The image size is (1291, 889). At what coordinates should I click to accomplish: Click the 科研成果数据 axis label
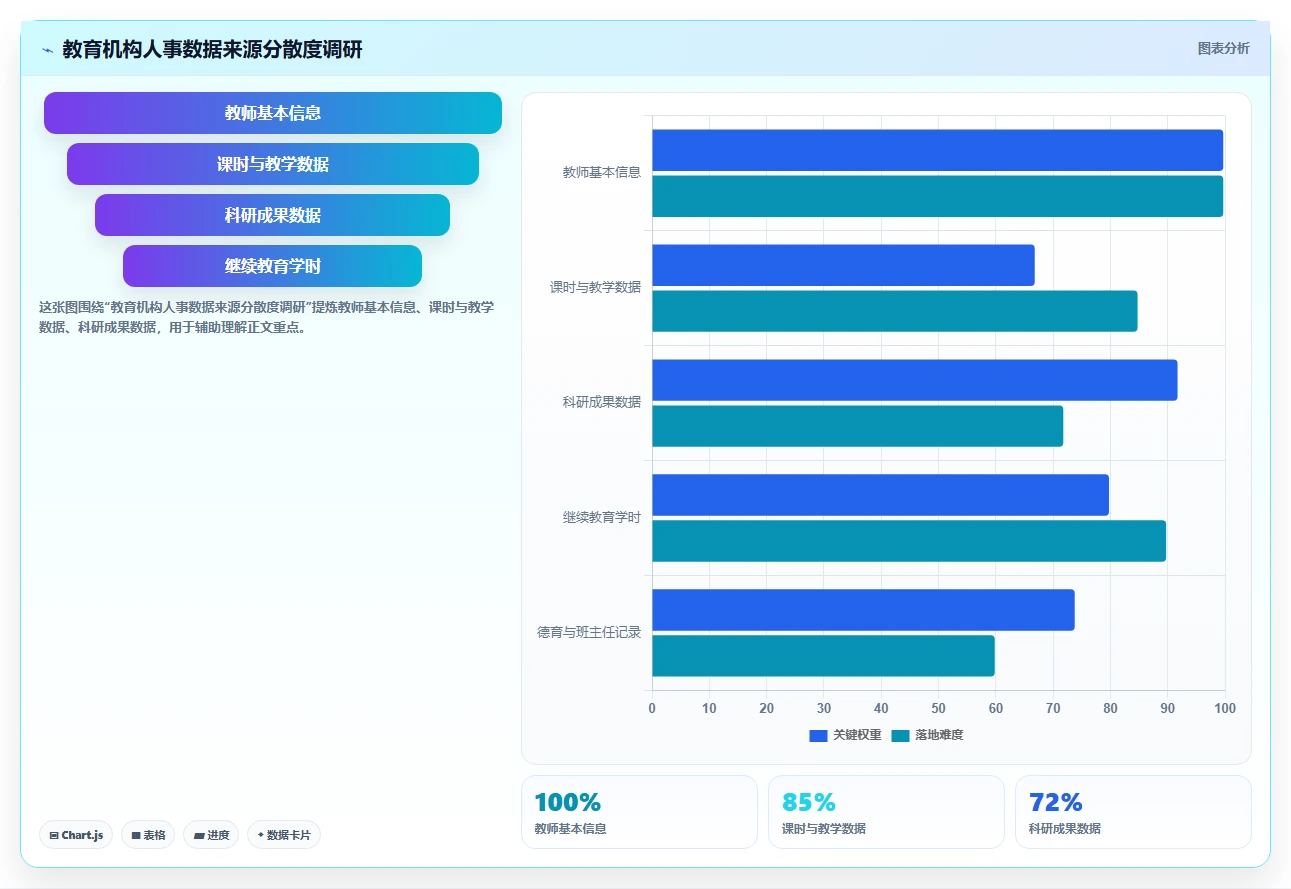pyautogui.click(x=602, y=402)
